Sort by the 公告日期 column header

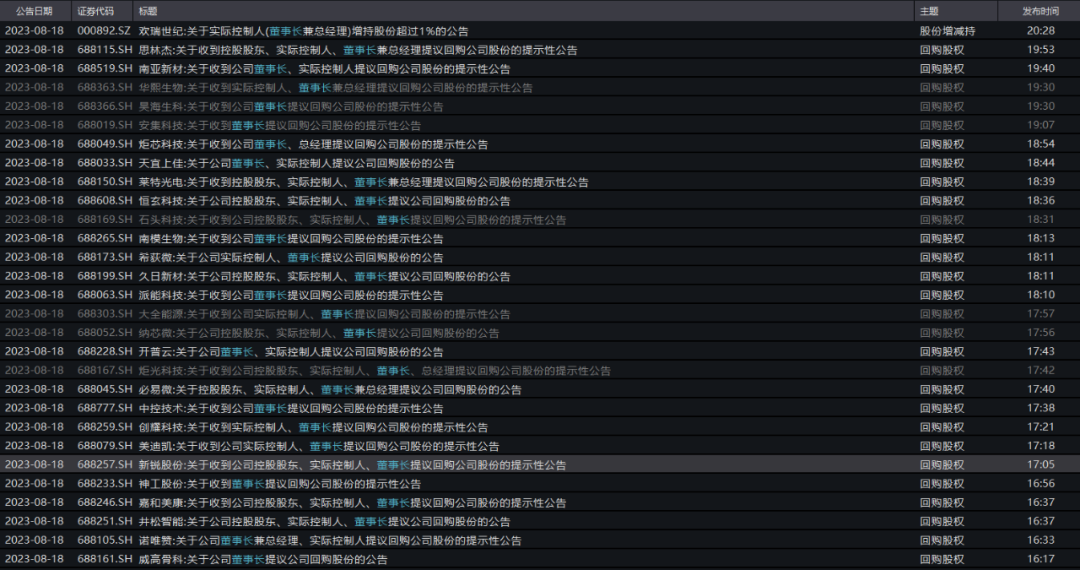[x=35, y=11]
